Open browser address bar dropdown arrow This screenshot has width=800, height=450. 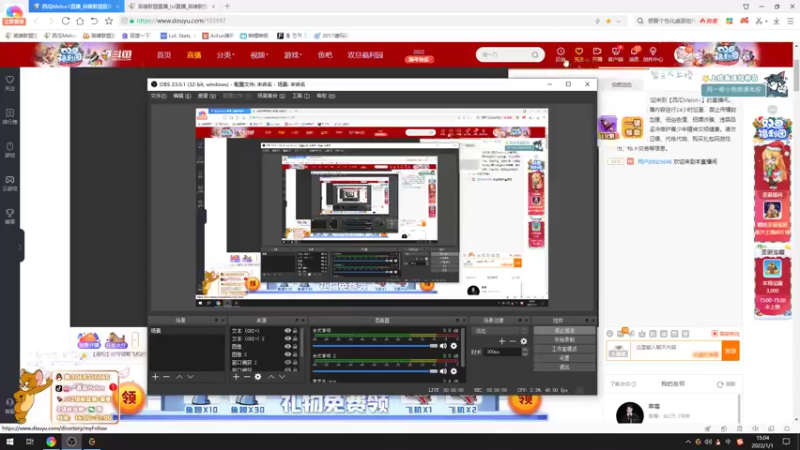618,21
